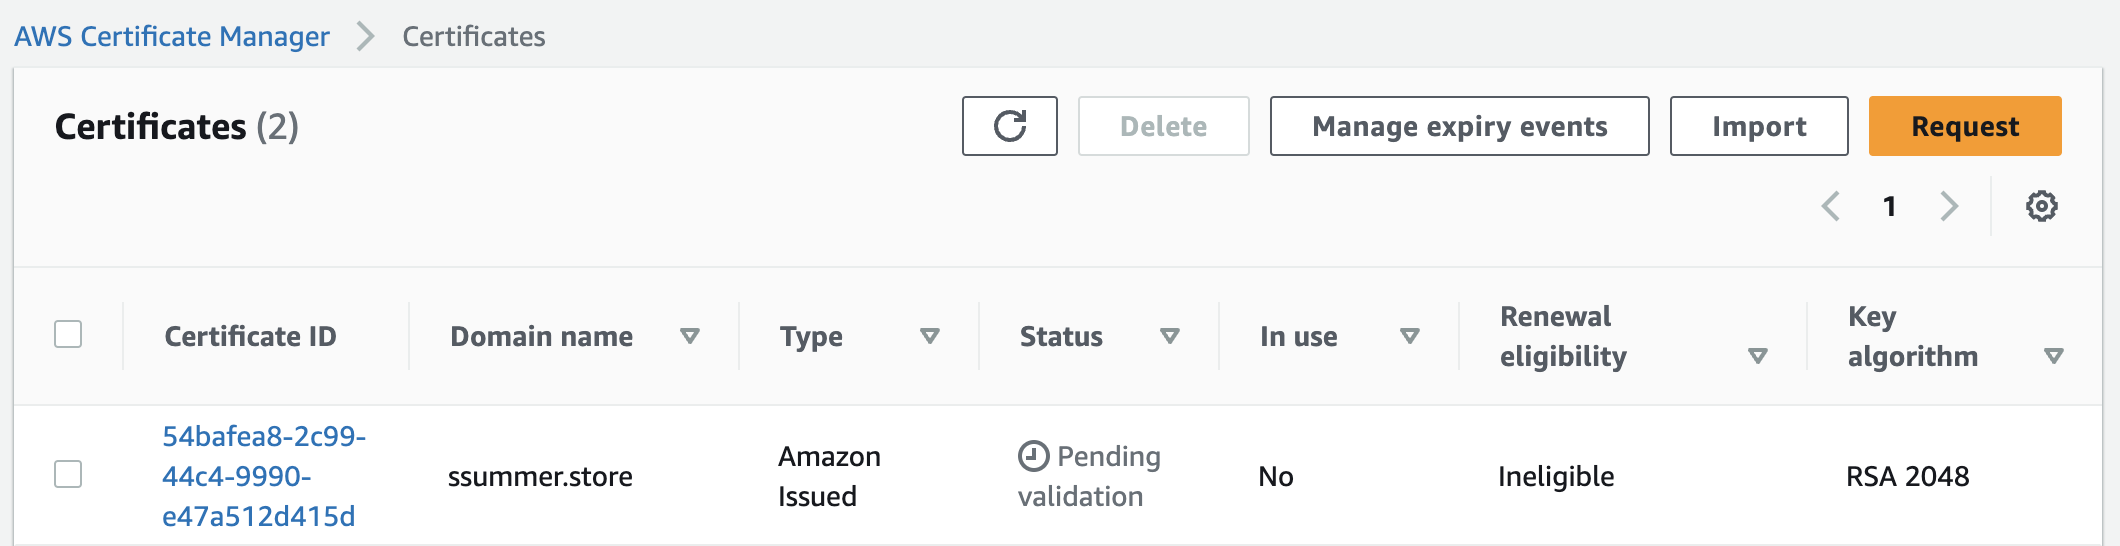Image resolution: width=2120 pixels, height=546 pixels.
Task: Sort by Domain name arrow
Action: 689,336
